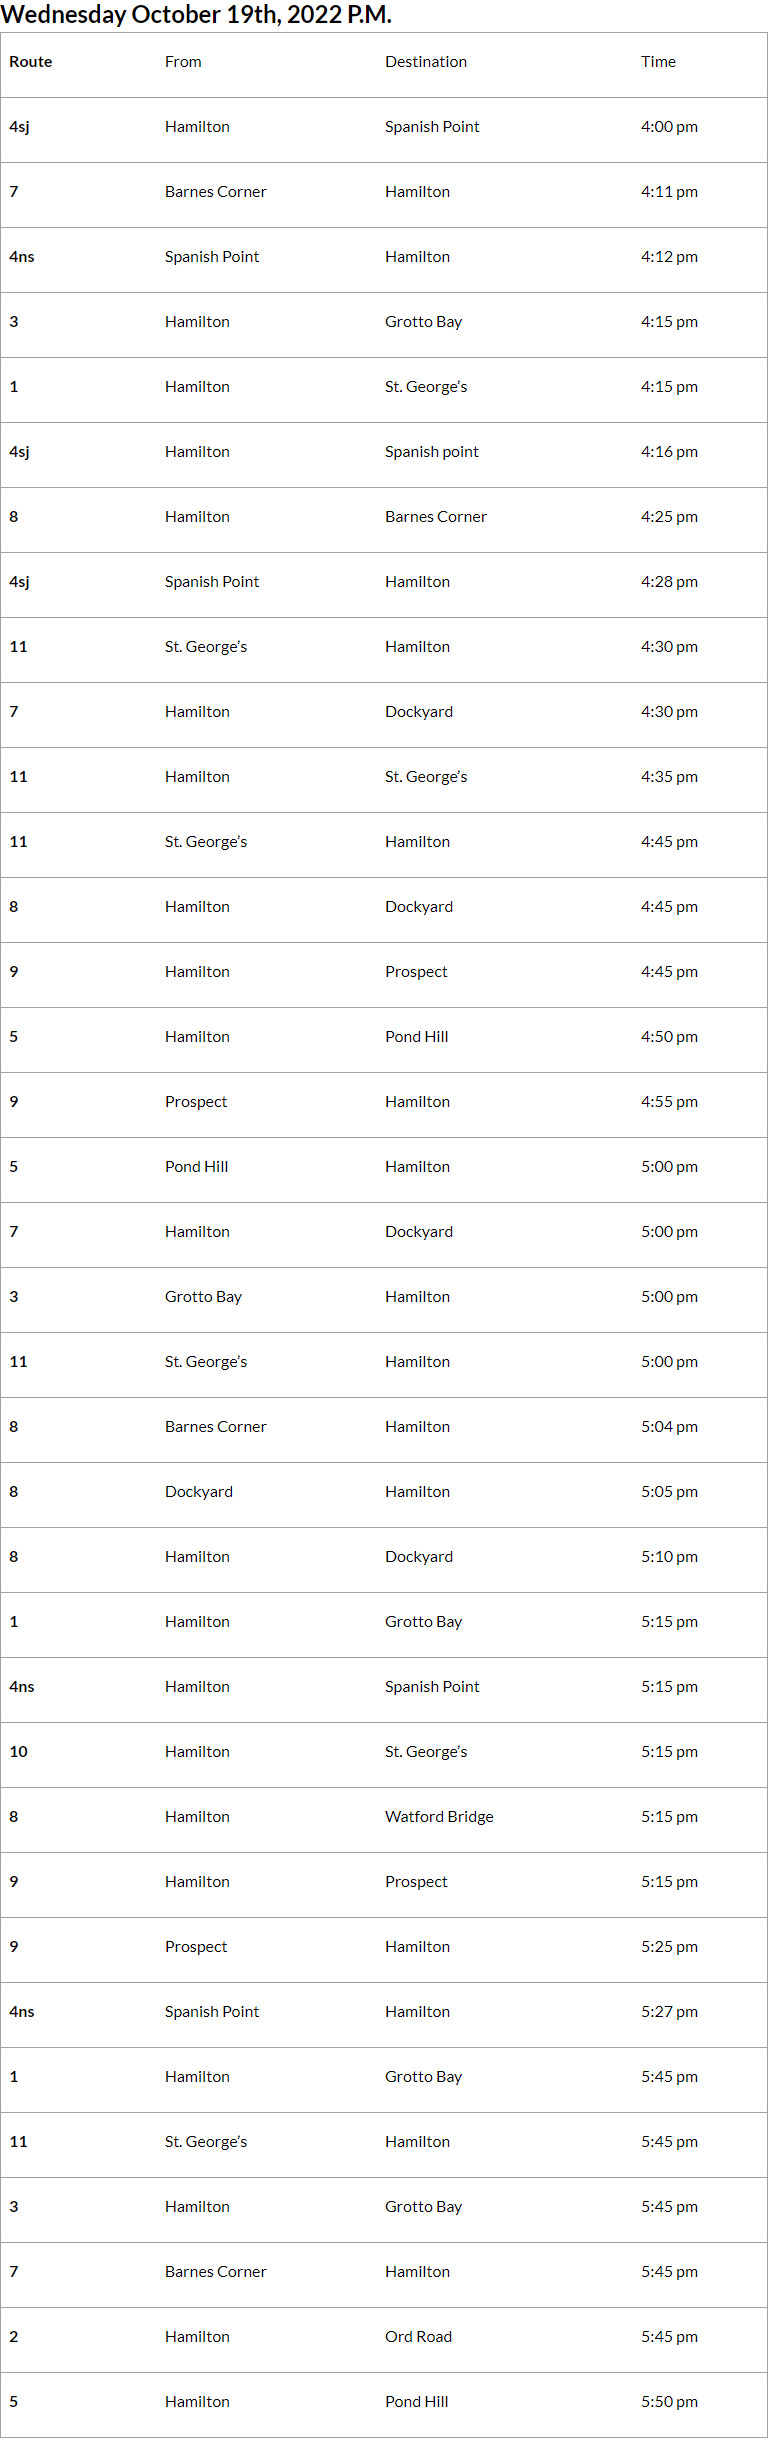Click the 4:35 pm time cell
The image size is (768, 2438).
pos(669,777)
